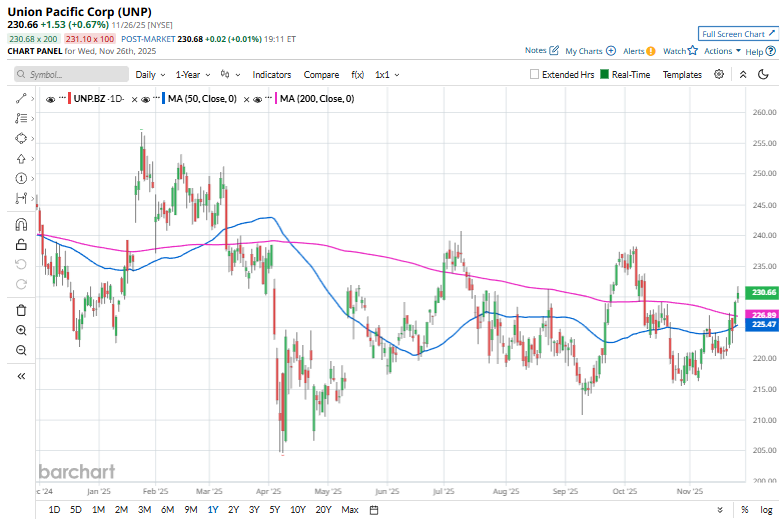Zoom out using the magnifier minus icon
The width and height of the screenshot is (782, 525).
(x=21, y=350)
